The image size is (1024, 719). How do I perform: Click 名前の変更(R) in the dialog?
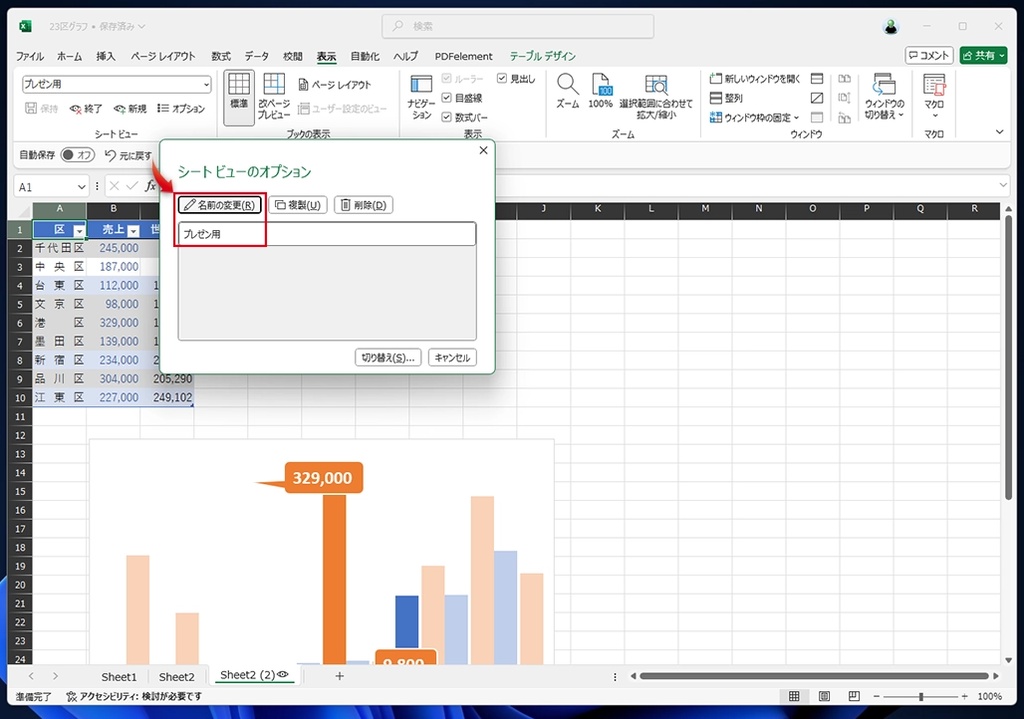click(x=219, y=205)
